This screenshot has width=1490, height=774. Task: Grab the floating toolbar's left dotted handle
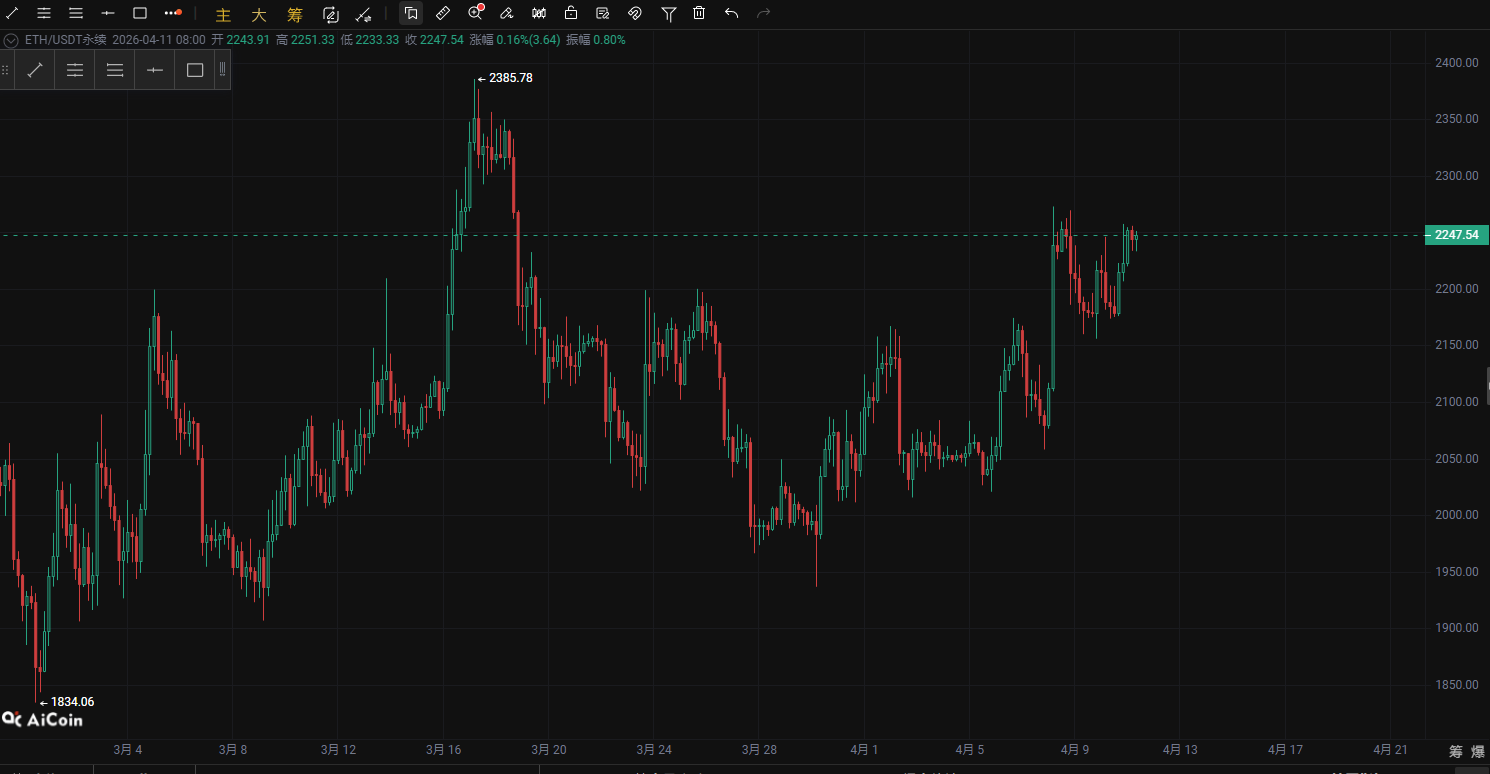pyautogui.click(x=6, y=70)
